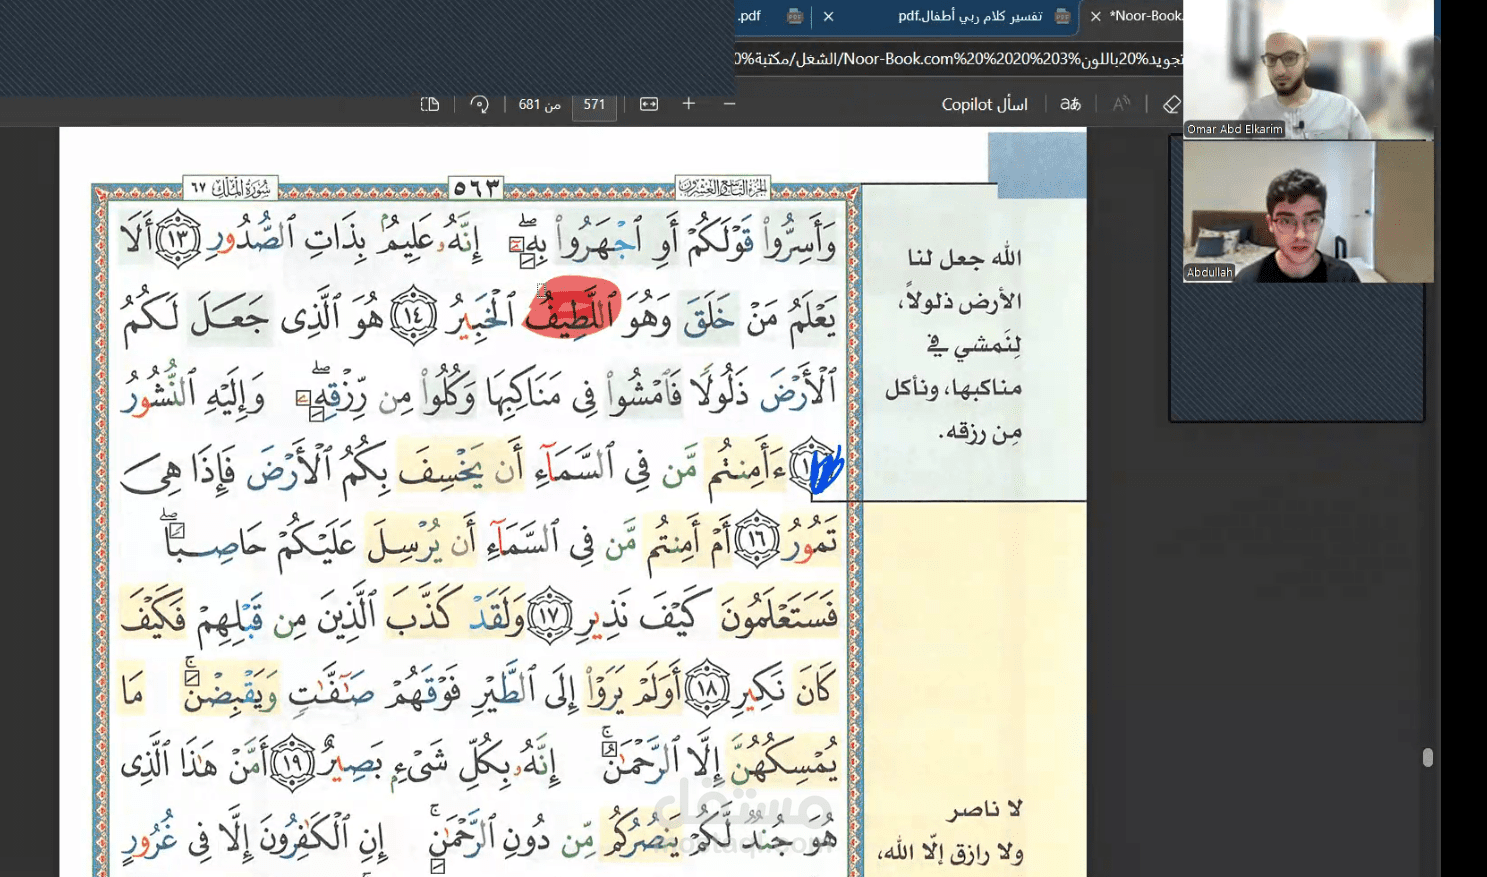Screen dimensions: 1487x877
Task: Click the verse 17 marker
Action: (549, 615)
